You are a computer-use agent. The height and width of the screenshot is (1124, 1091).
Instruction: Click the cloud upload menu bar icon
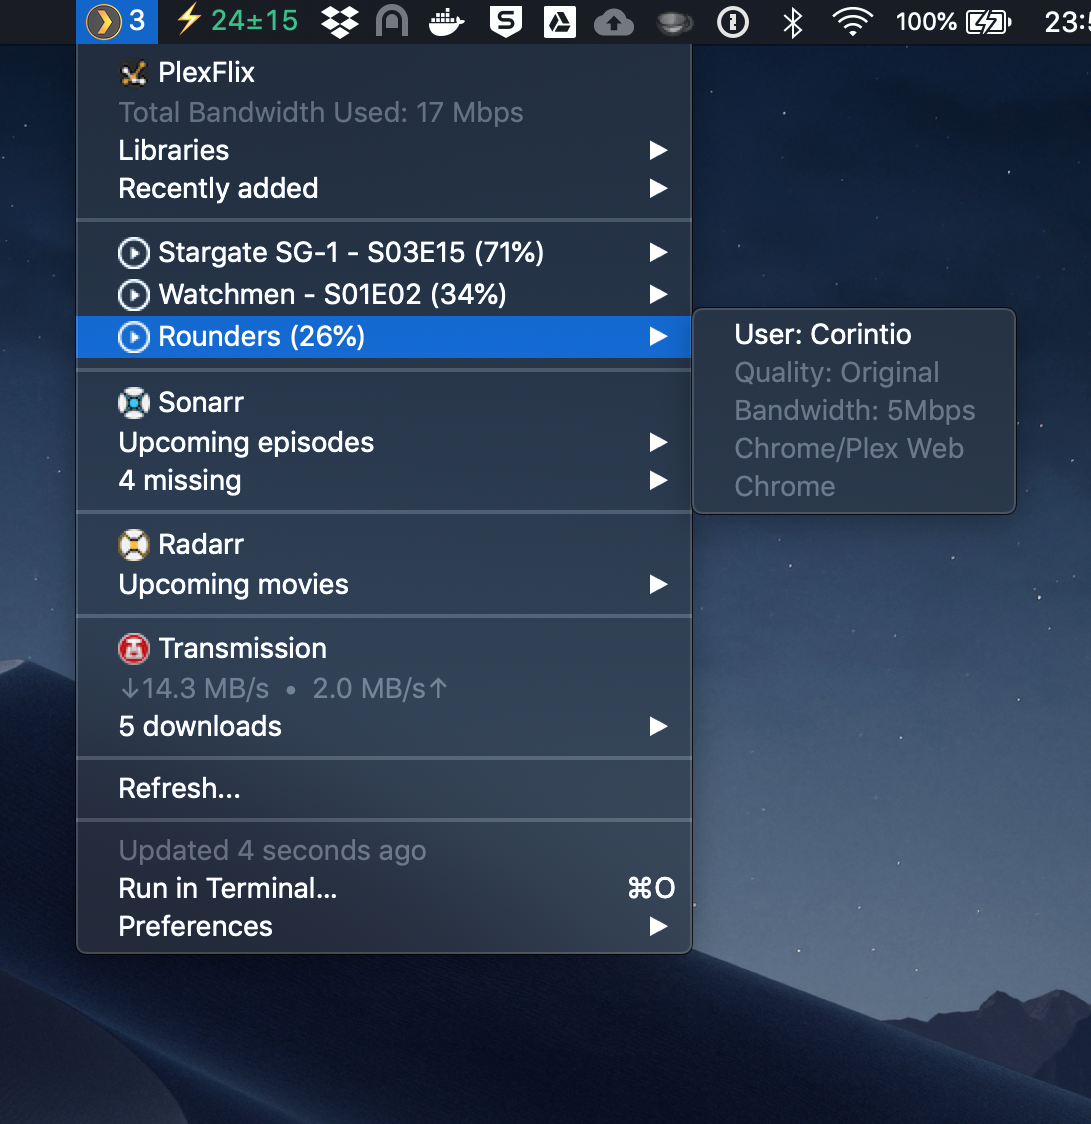pos(614,22)
